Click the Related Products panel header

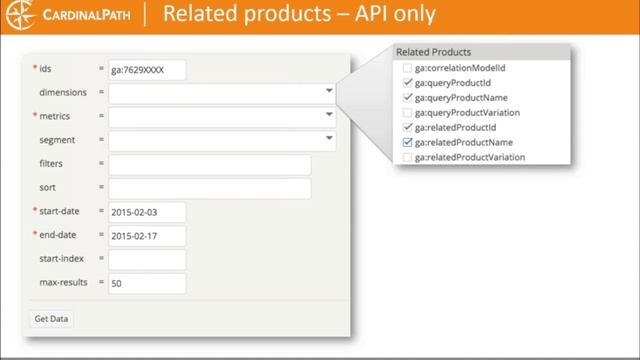point(482,52)
